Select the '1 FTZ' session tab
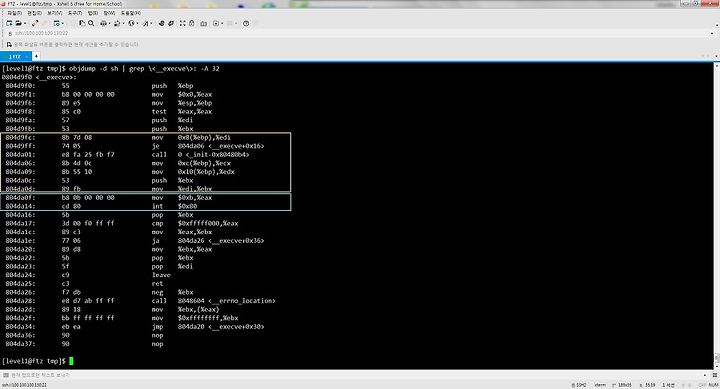720x389 pixels. [16, 56]
